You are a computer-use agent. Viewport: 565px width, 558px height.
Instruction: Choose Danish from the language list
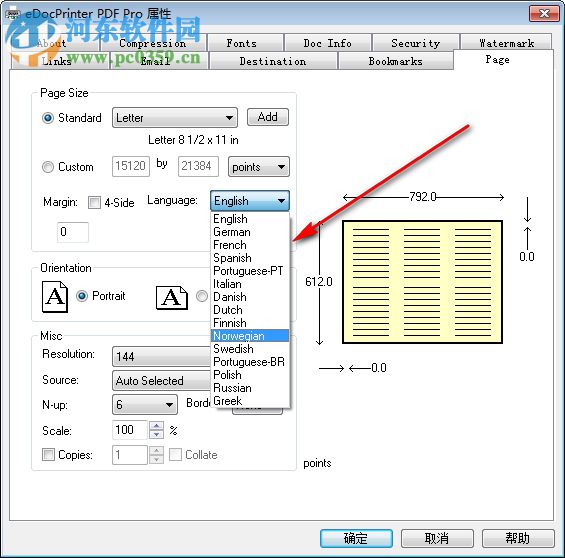[x=250, y=296]
